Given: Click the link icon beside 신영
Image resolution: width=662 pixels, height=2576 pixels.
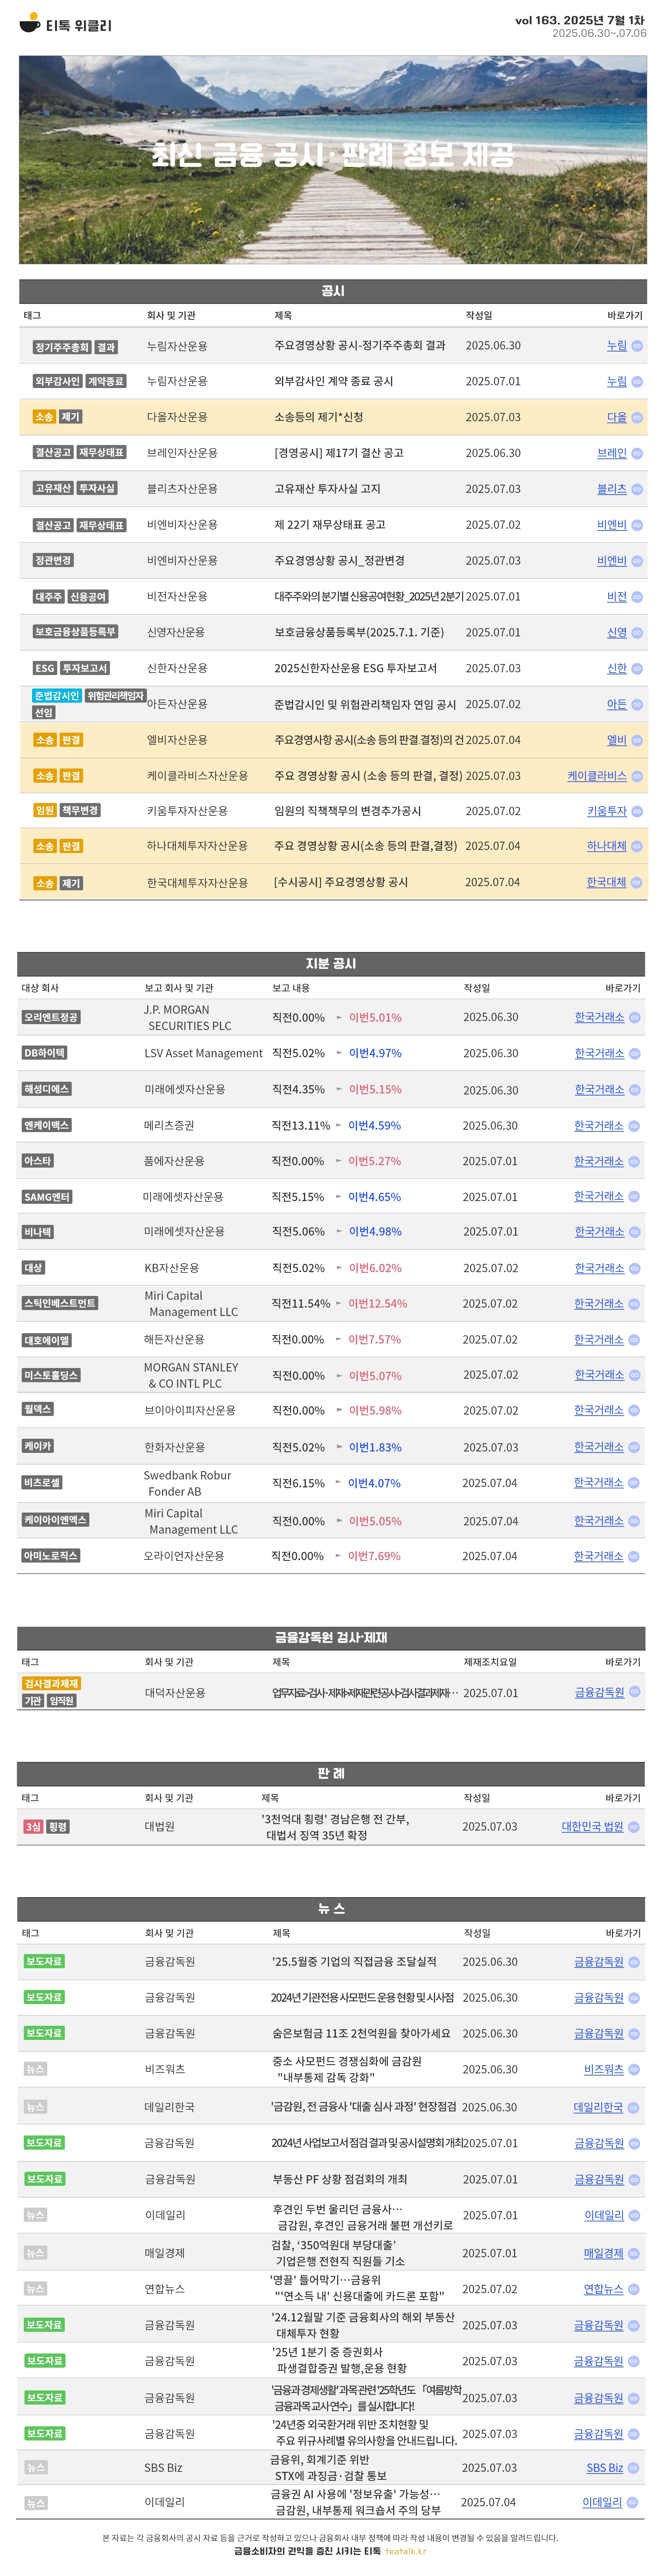Looking at the screenshot, I should tap(637, 633).
